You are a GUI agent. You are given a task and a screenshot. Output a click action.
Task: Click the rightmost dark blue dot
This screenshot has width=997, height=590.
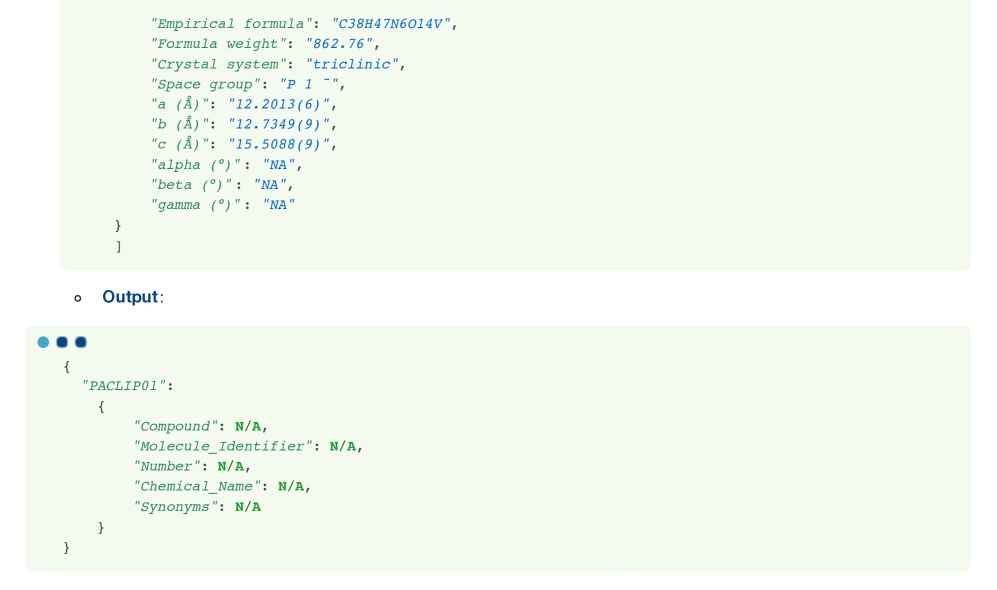(81, 342)
